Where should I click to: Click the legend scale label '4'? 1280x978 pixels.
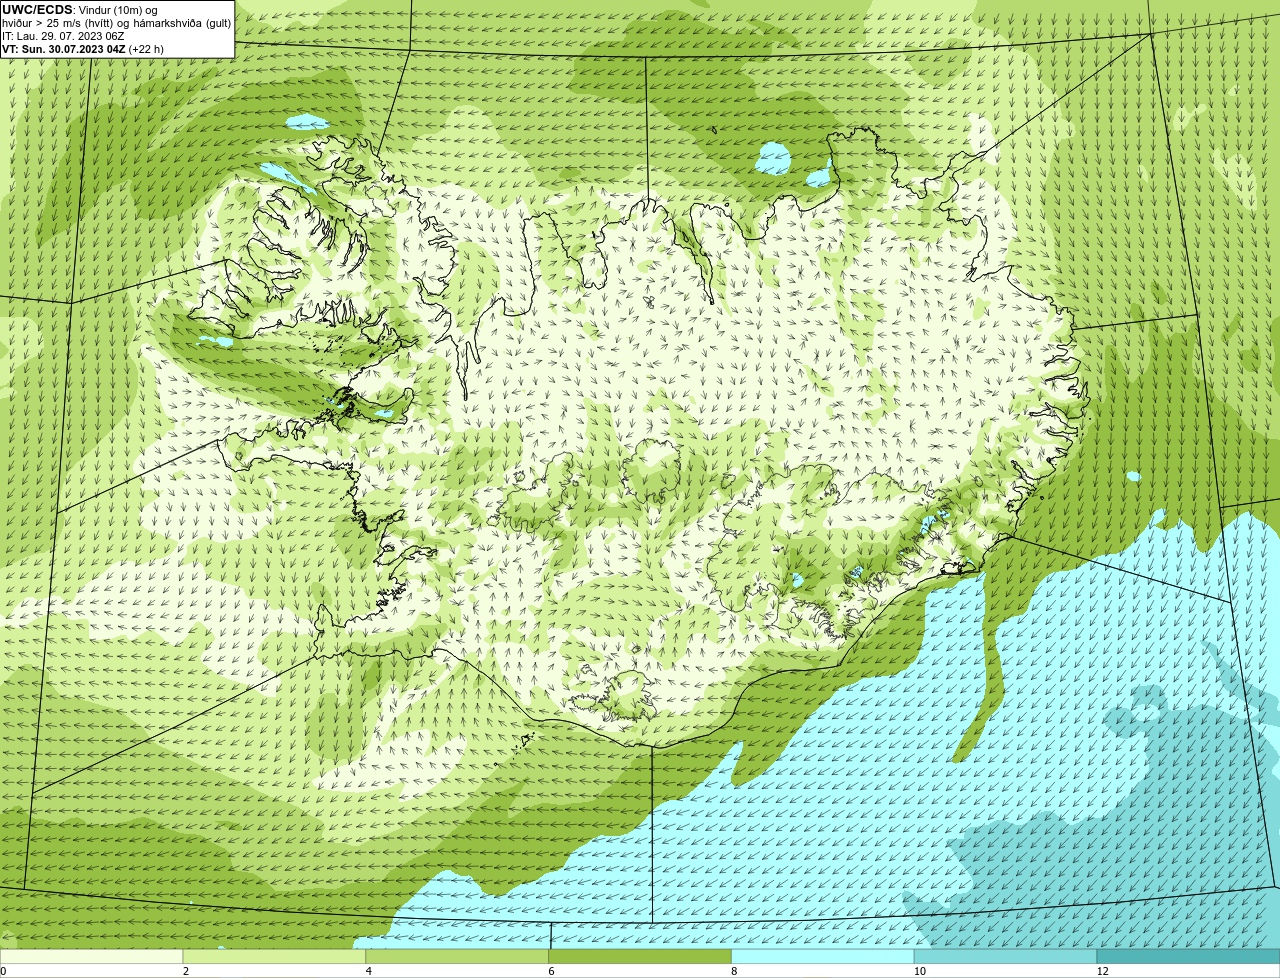pyautogui.click(x=369, y=971)
